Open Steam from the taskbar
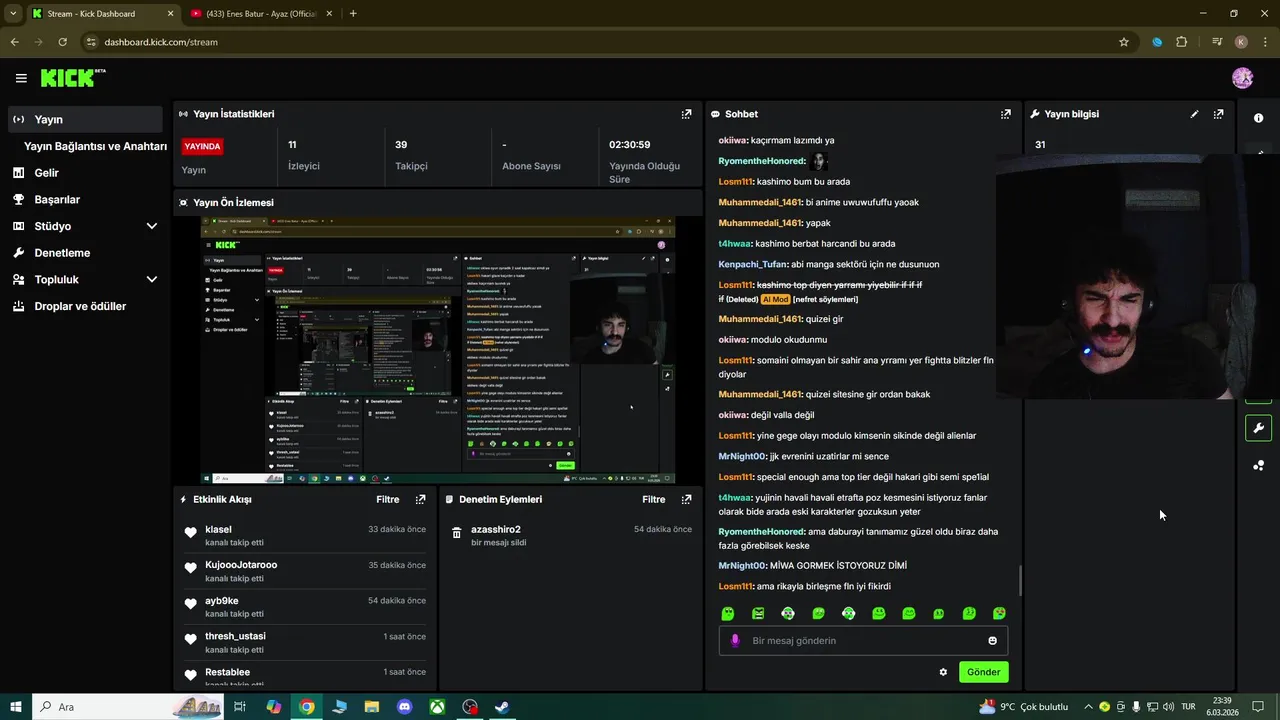Image resolution: width=1280 pixels, height=720 pixels. [503, 707]
